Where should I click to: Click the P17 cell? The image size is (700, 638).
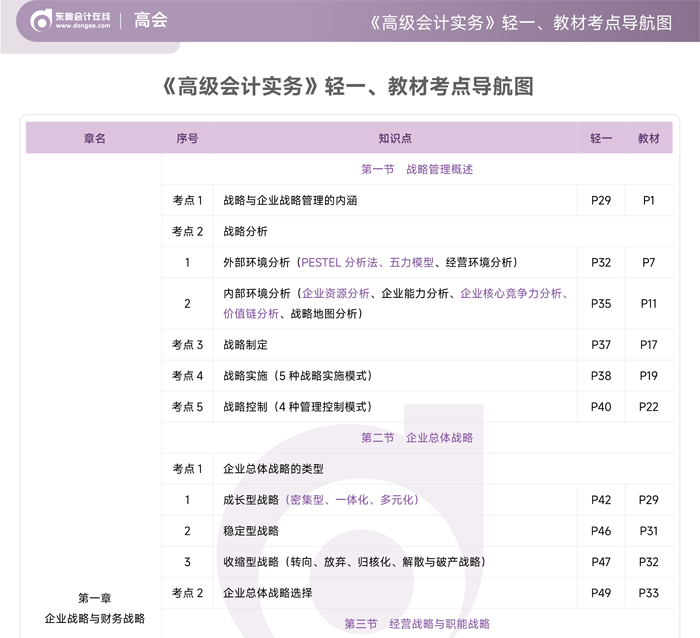tap(649, 345)
